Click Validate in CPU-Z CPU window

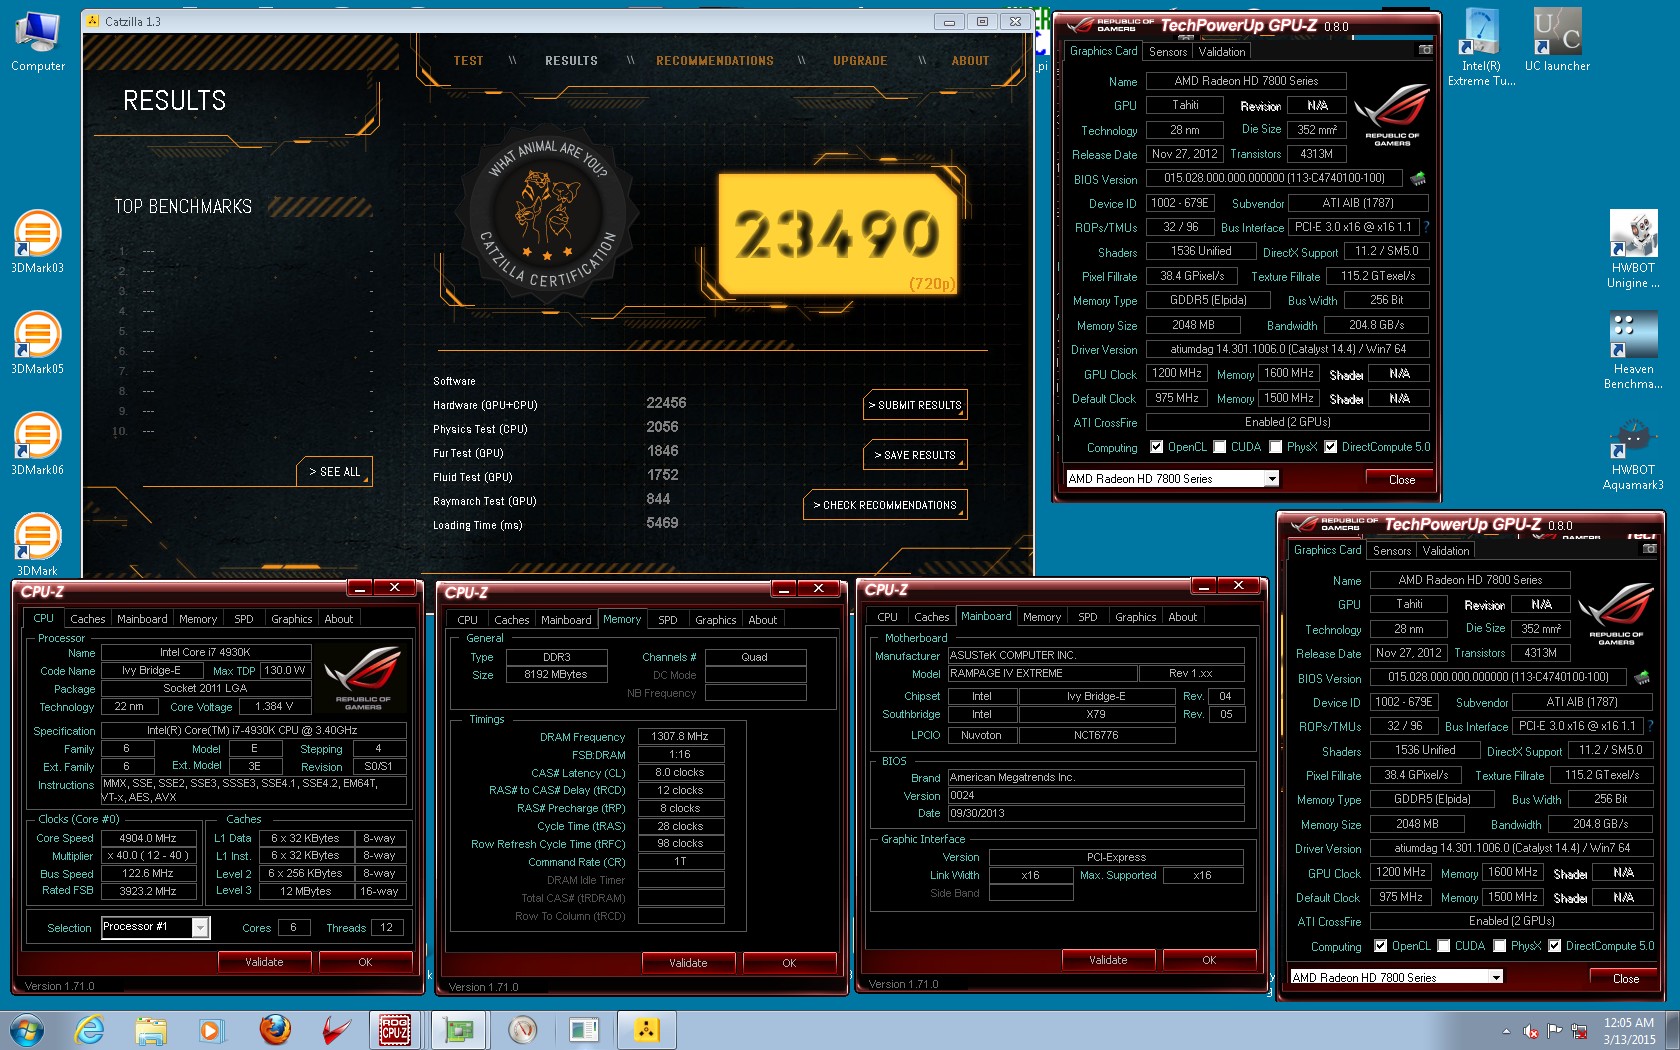[264, 962]
